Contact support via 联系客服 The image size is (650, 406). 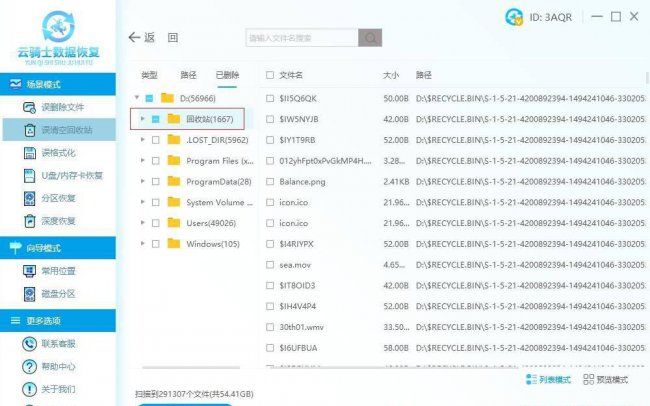pos(49,344)
